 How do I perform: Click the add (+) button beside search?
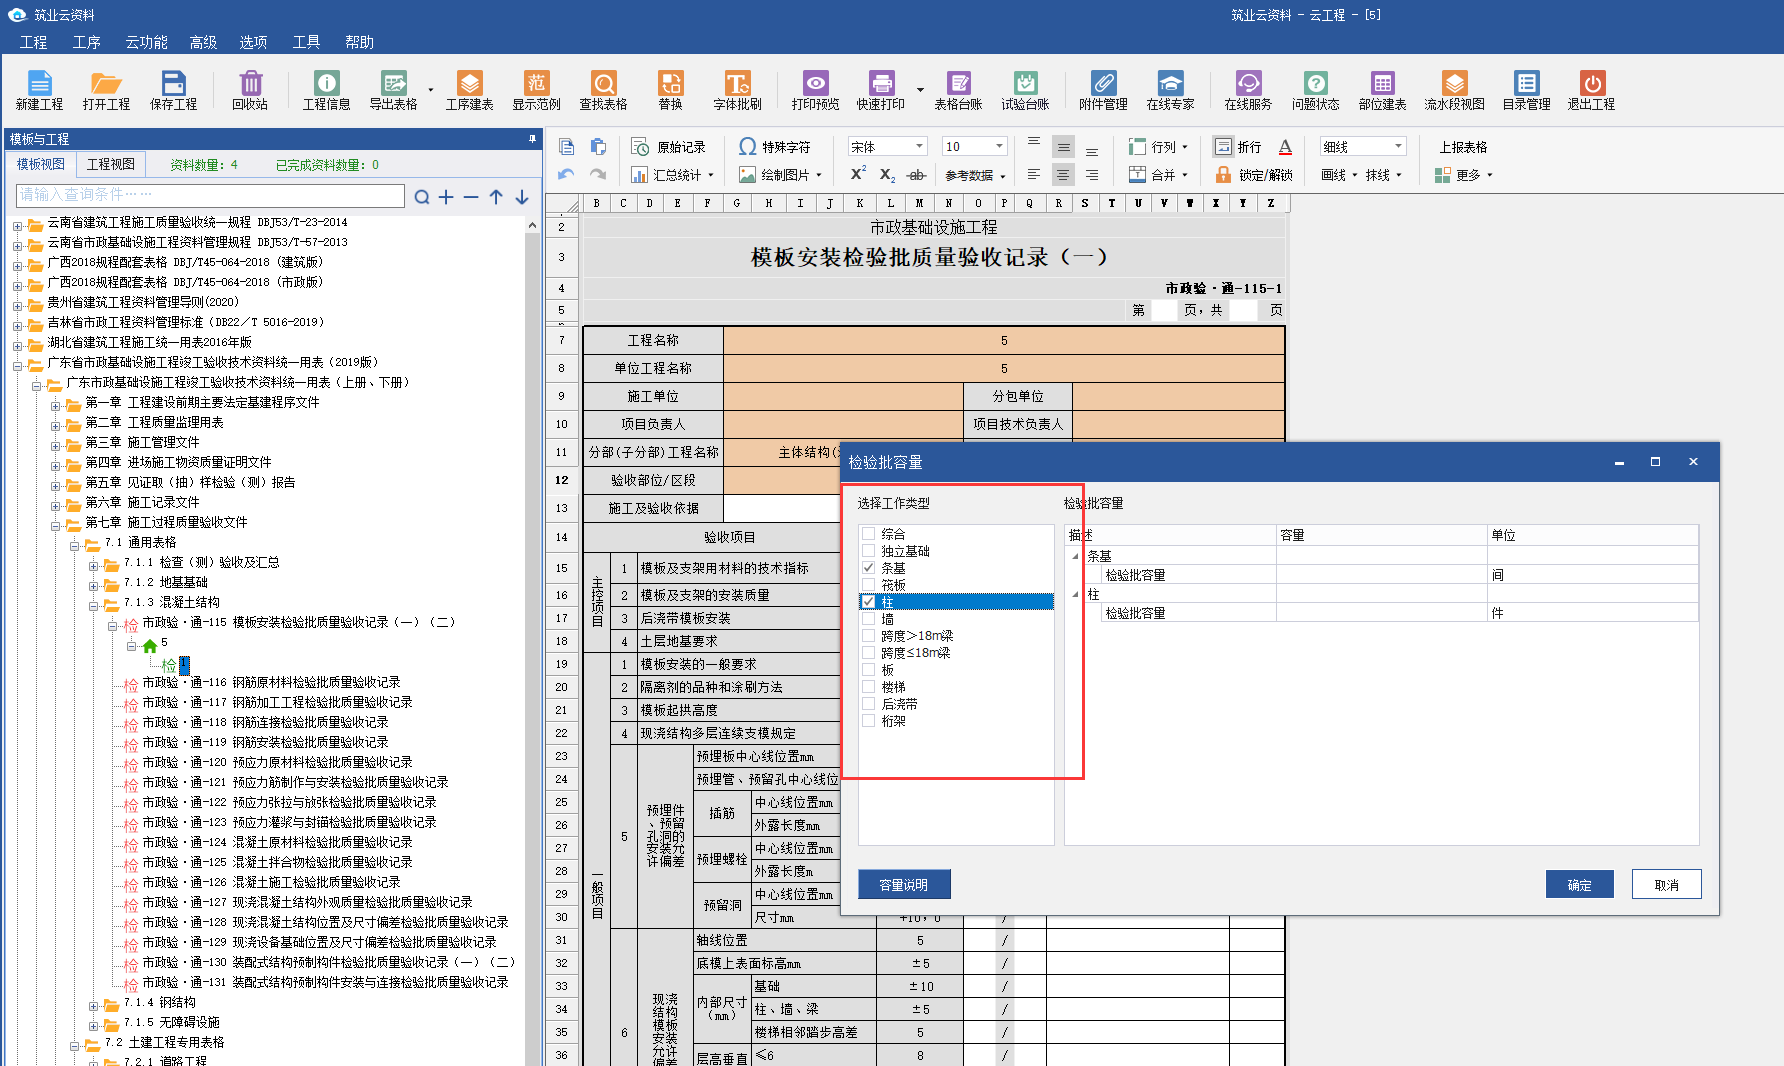tap(446, 197)
